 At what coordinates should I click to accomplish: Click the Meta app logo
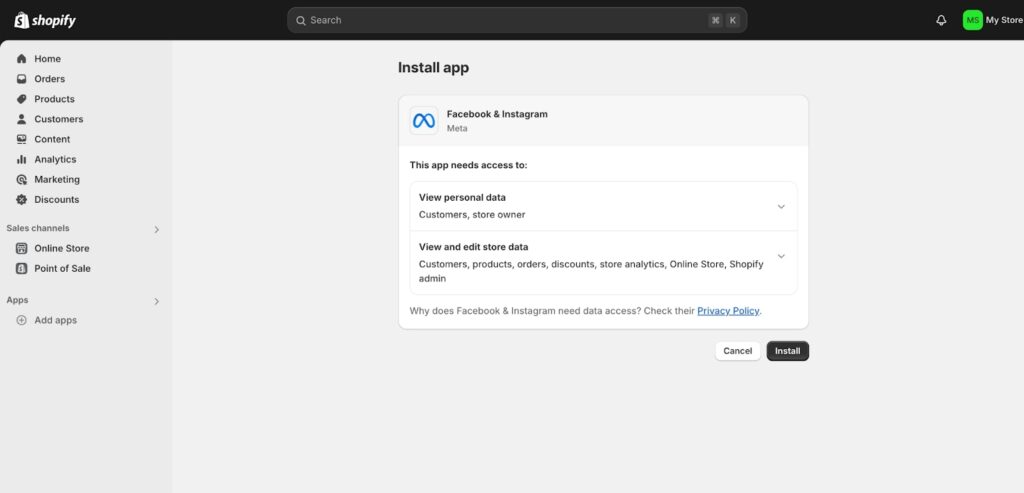click(x=424, y=121)
